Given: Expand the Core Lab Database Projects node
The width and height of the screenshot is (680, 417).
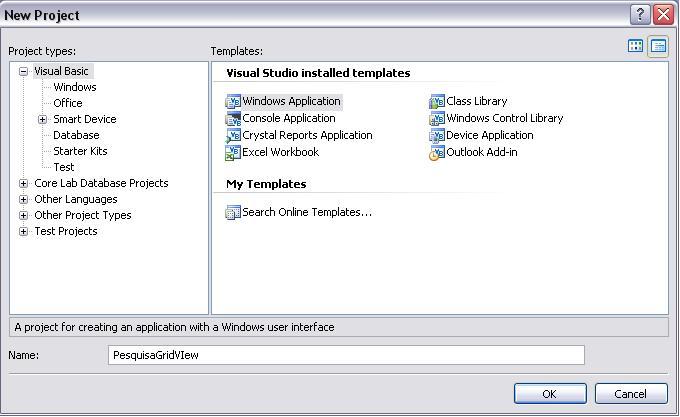Looking at the screenshot, I should [24, 183].
